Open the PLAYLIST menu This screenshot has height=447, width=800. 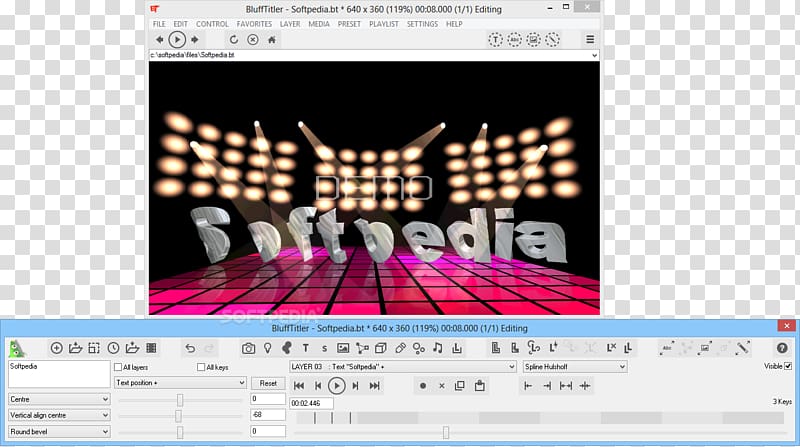click(384, 24)
